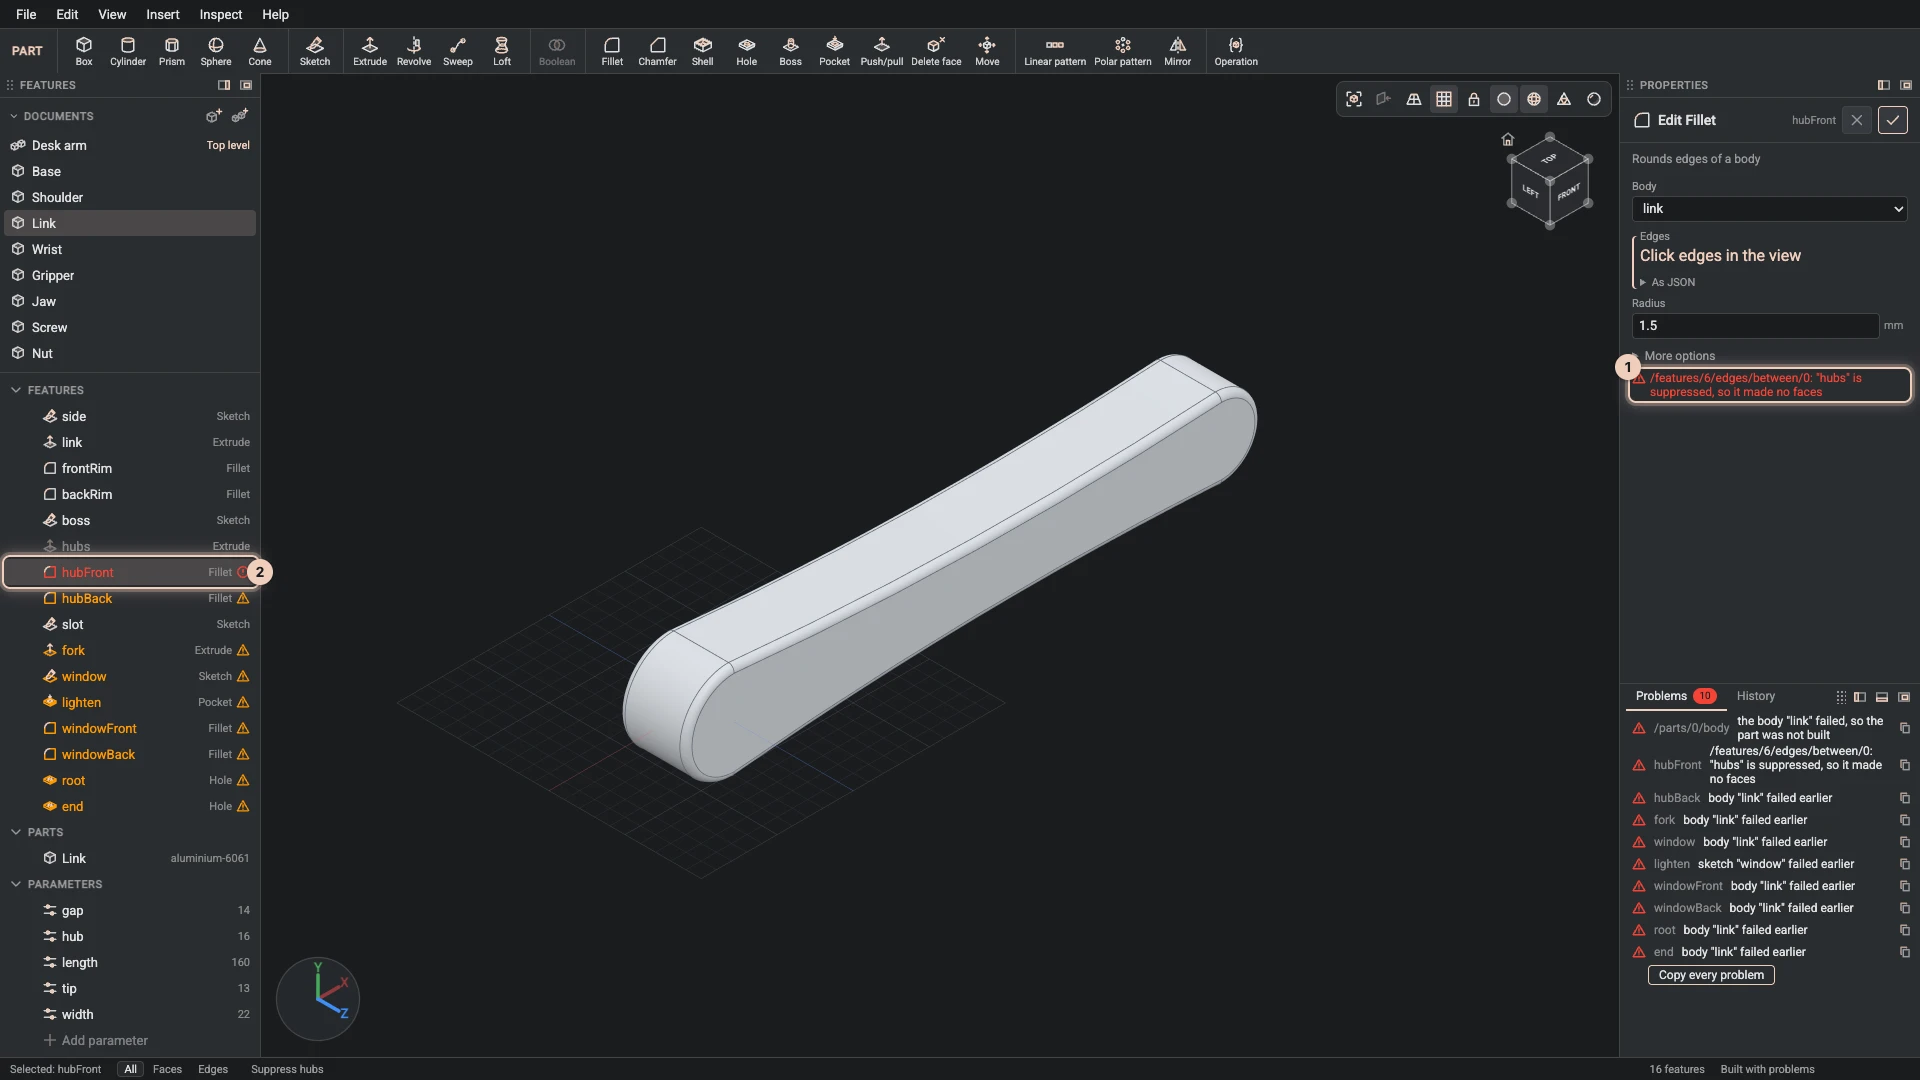Open the Body dropdown showing link
The height and width of the screenshot is (1080, 1920).
pos(1769,208)
